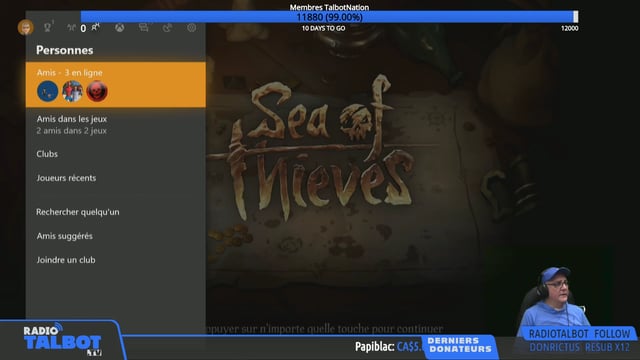Select the blue friend avatar
The image size is (640, 360).
[48, 91]
